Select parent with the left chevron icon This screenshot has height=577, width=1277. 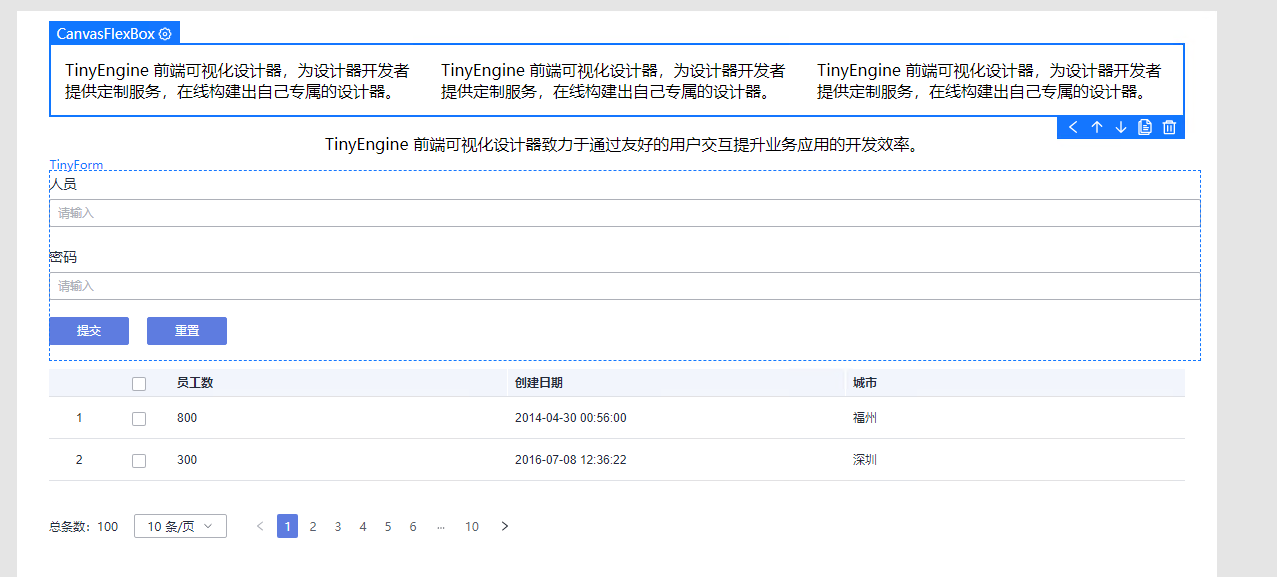[x=1073, y=127]
